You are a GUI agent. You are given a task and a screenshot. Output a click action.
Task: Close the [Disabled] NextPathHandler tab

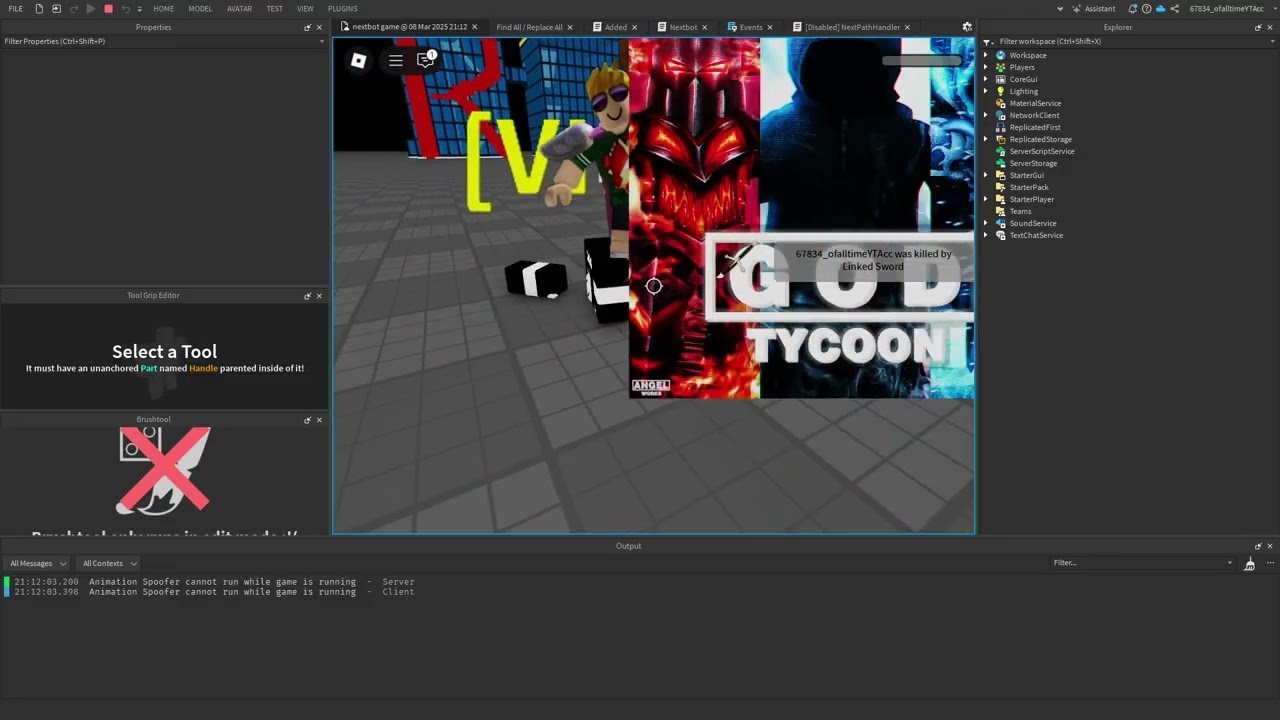click(907, 27)
